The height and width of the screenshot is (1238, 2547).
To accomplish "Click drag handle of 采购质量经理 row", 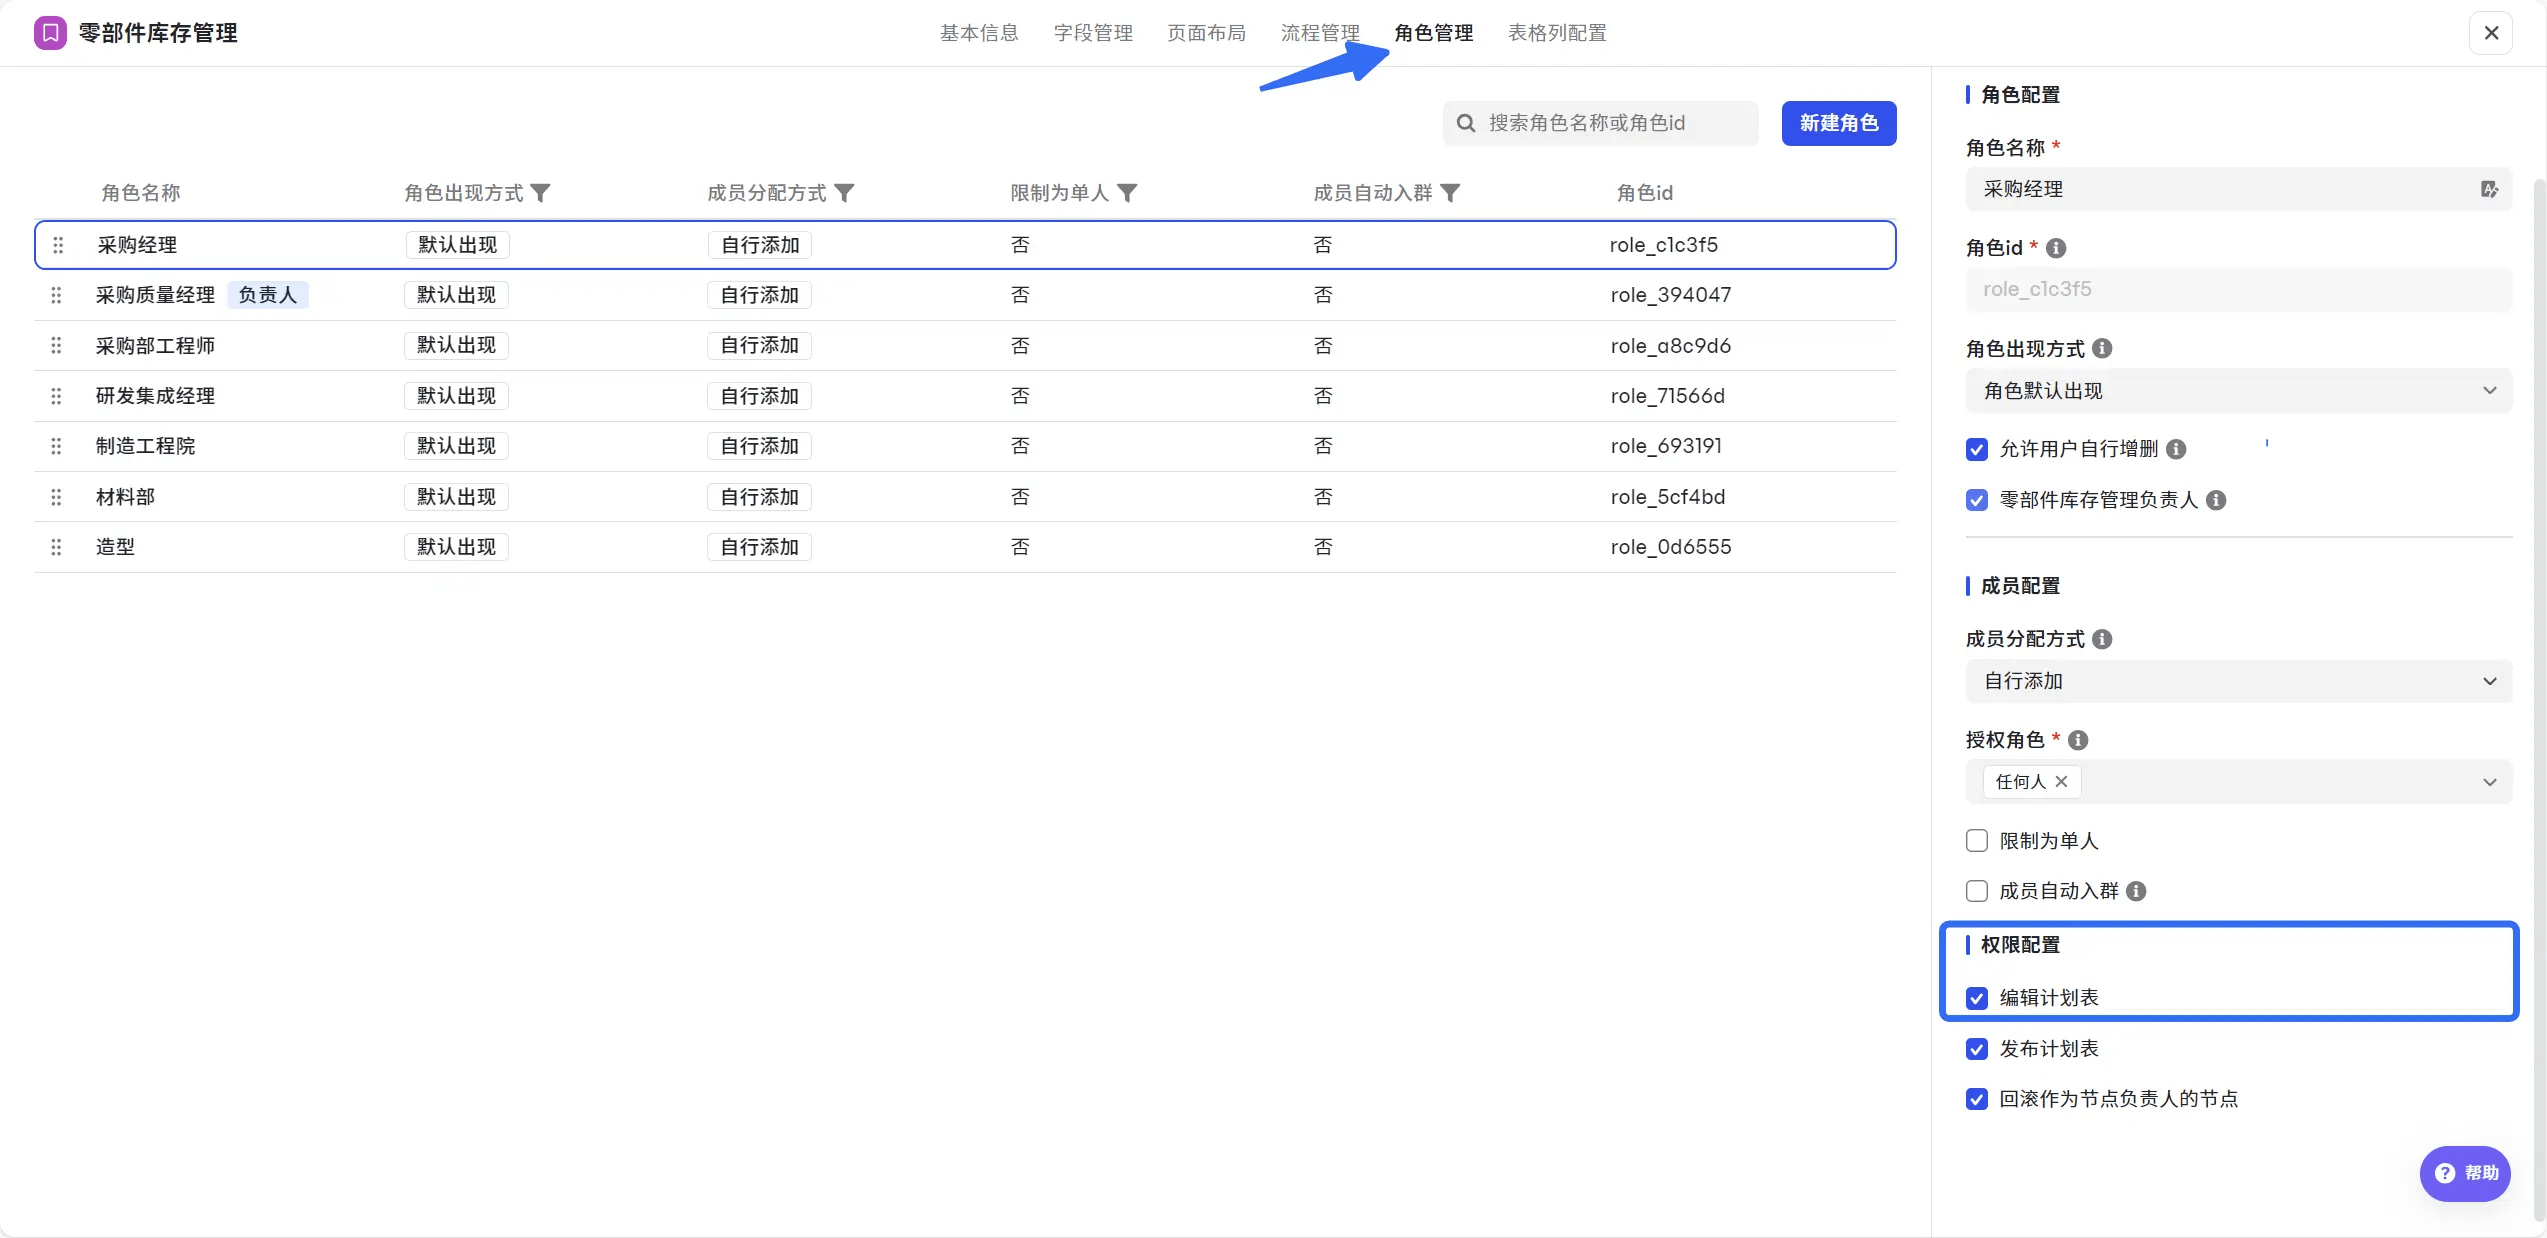I will pos(56,295).
